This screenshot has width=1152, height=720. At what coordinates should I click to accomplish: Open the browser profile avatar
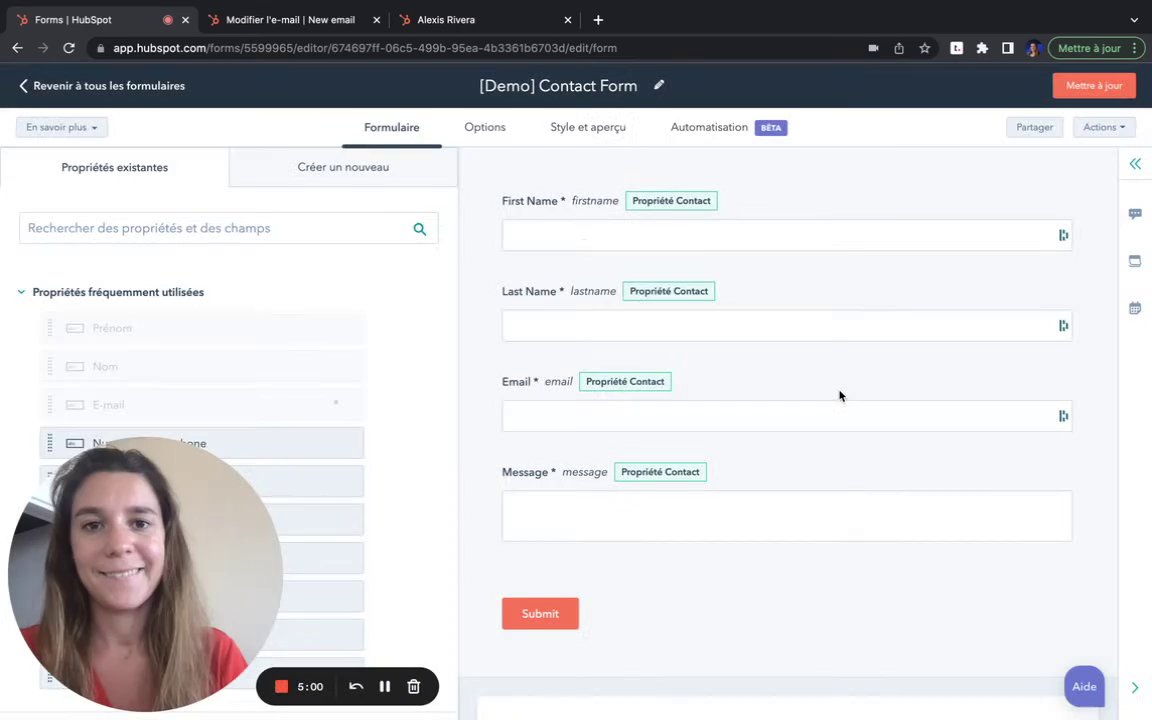coord(1033,48)
